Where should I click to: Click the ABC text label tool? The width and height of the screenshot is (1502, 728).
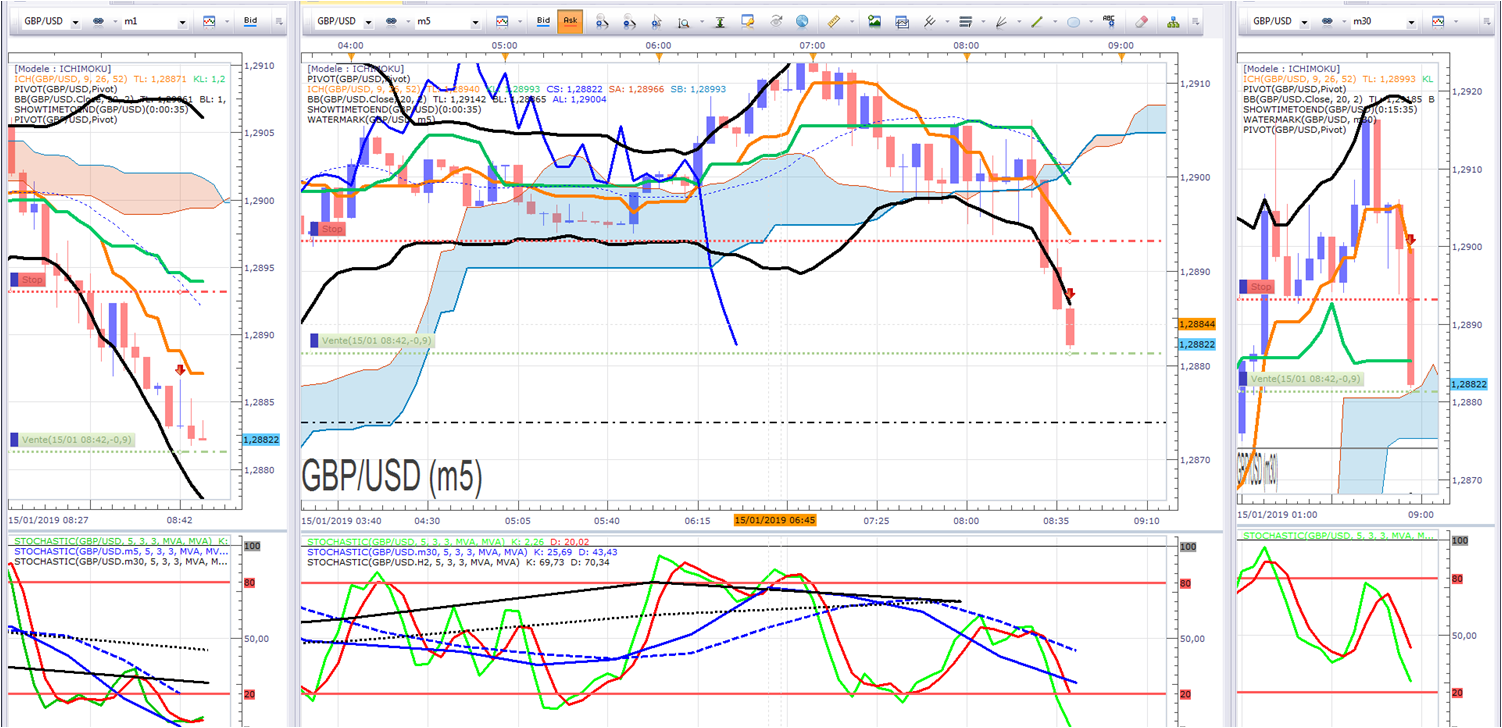pyautogui.click(x=1109, y=21)
